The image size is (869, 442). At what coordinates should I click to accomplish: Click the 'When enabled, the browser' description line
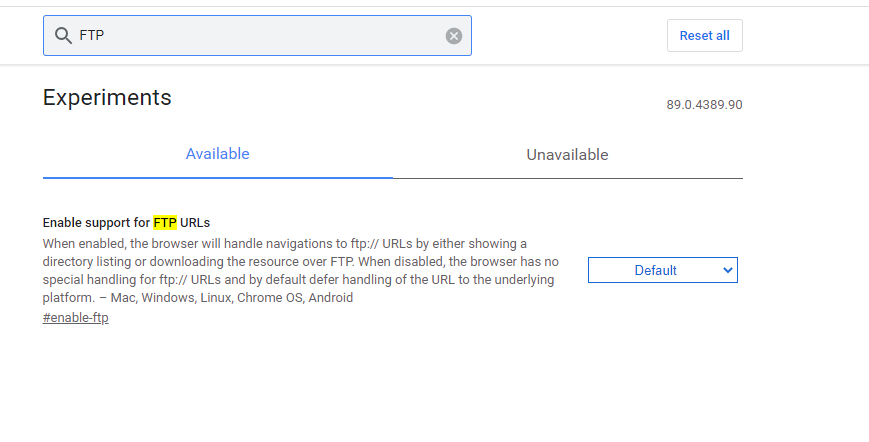click(x=284, y=244)
